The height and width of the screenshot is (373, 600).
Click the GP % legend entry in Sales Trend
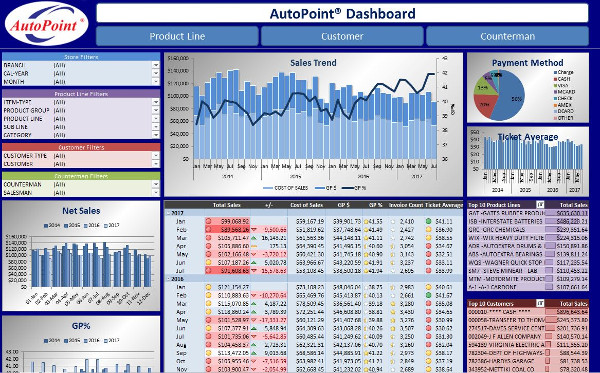pyautogui.click(x=354, y=188)
